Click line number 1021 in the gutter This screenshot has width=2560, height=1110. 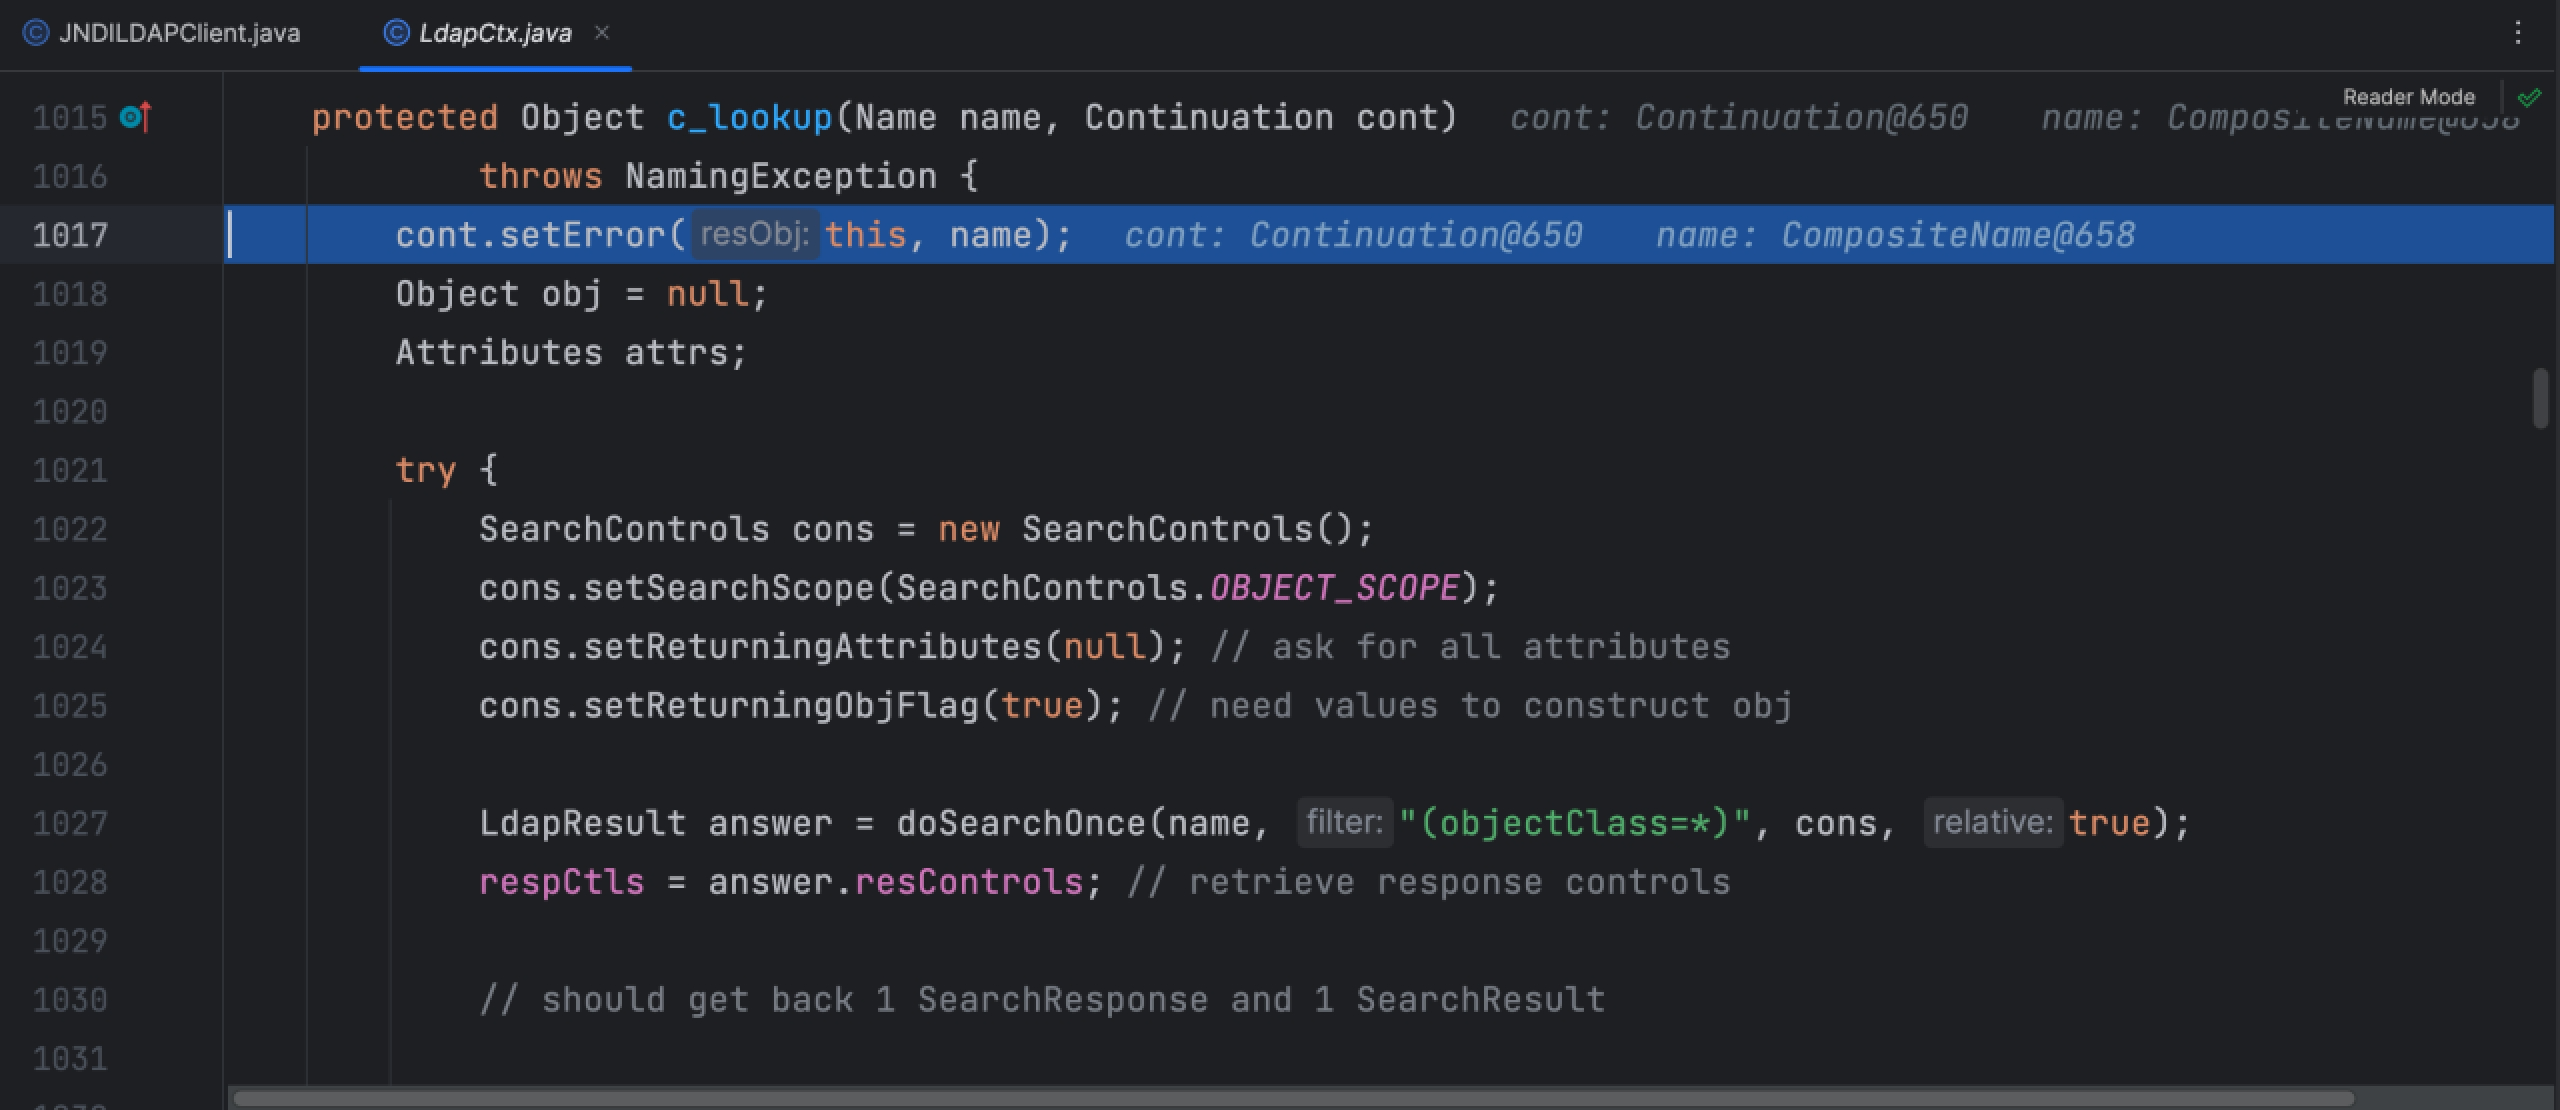click(70, 470)
